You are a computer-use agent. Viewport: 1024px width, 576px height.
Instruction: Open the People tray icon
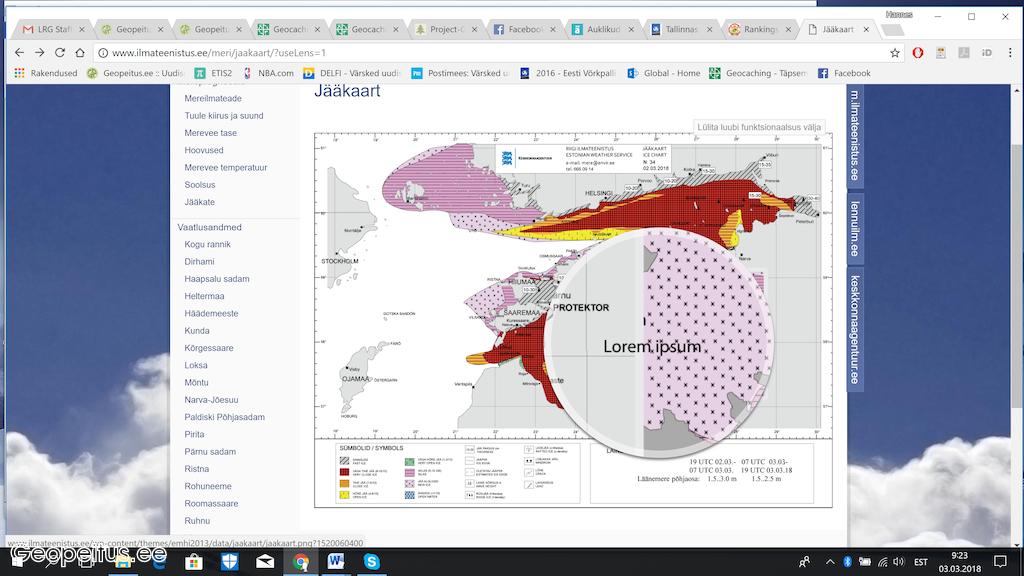coord(805,562)
